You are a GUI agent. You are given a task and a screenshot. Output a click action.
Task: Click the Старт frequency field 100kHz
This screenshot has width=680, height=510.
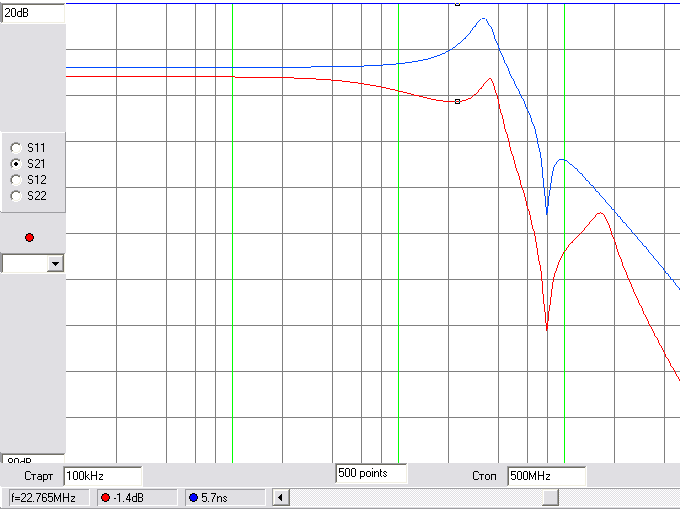[102, 476]
